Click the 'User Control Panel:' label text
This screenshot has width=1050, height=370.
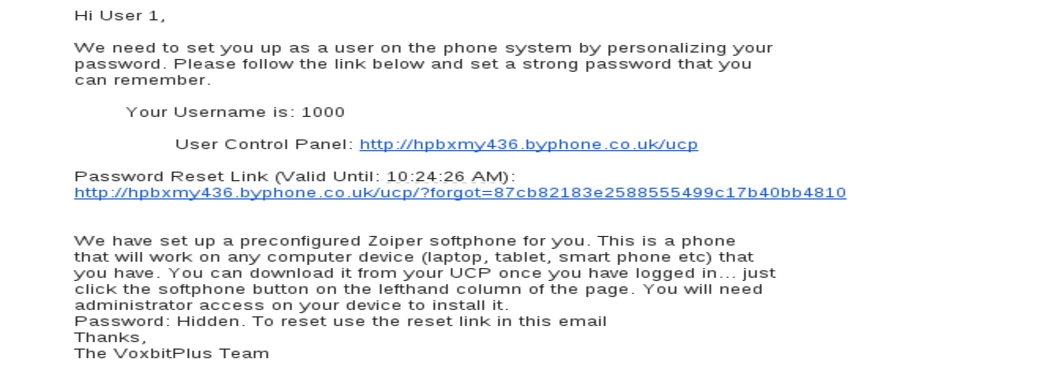[x=264, y=145]
